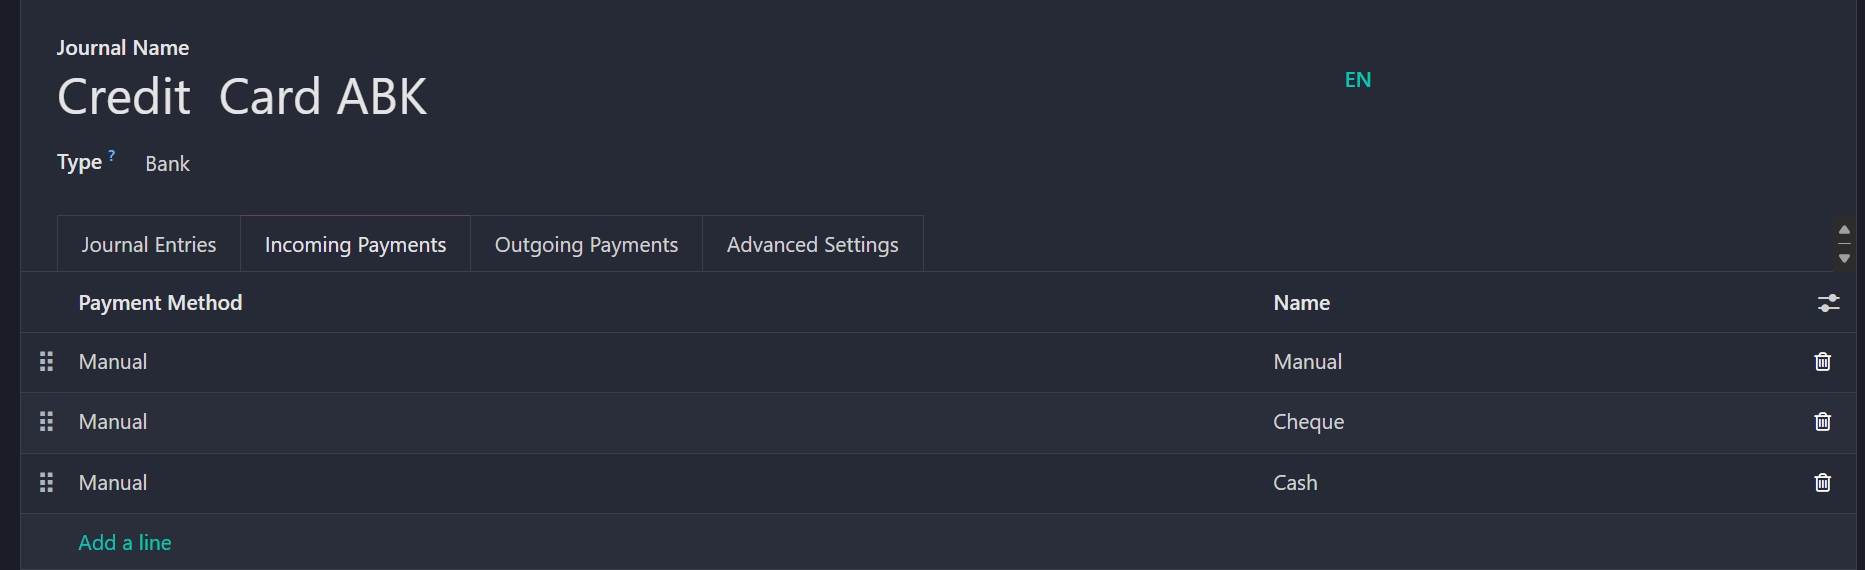Click drag handle of the Manual named row
This screenshot has width=1865, height=570.
click(x=46, y=362)
